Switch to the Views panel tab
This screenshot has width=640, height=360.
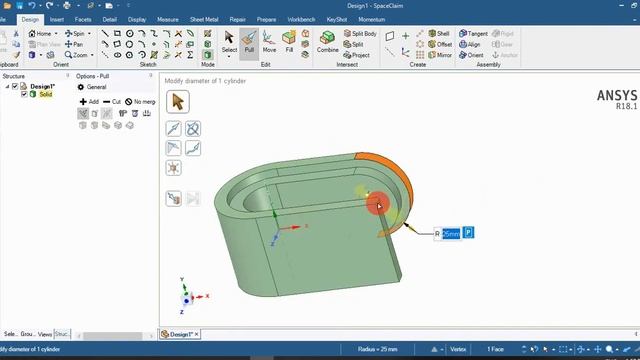tap(45, 334)
